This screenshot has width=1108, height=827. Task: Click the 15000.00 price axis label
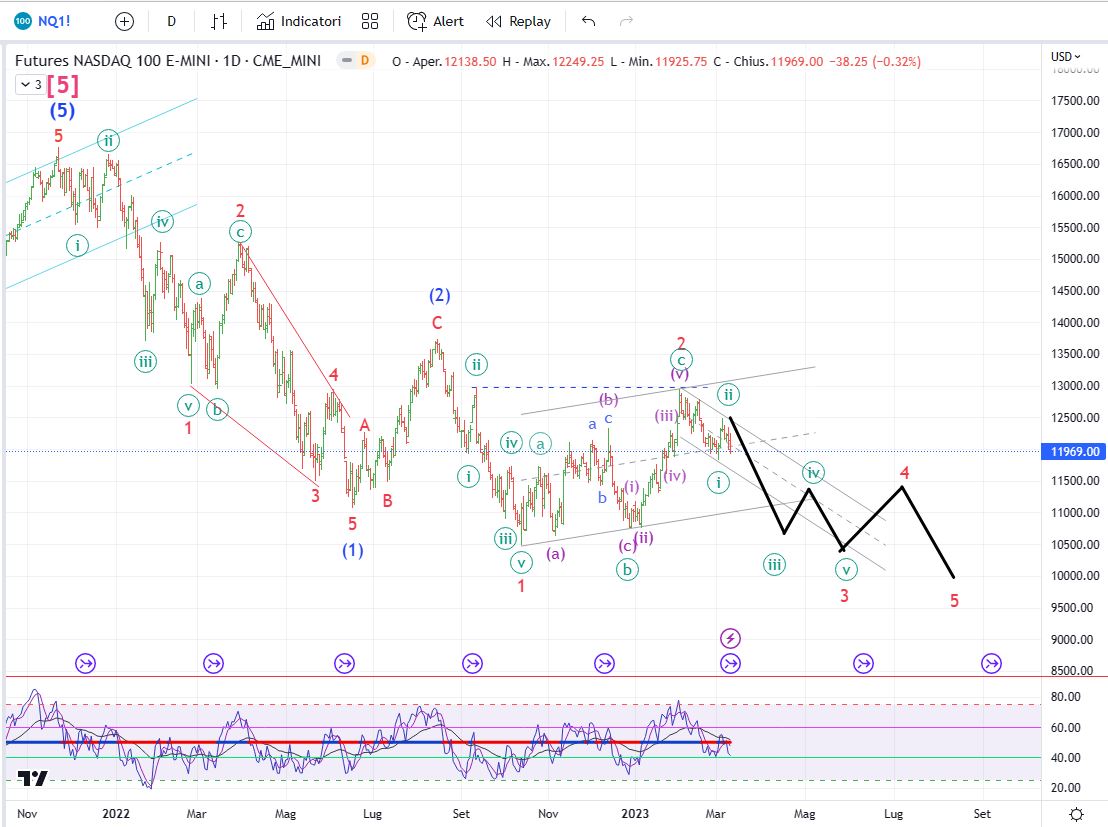(1075, 259)
